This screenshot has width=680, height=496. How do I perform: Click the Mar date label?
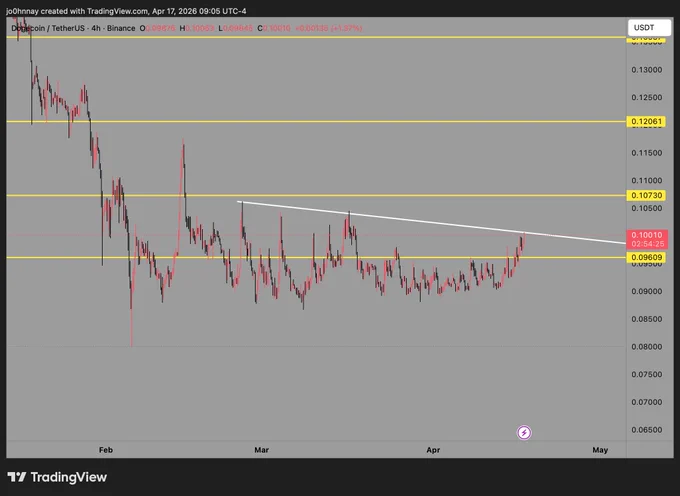point(262,450)
